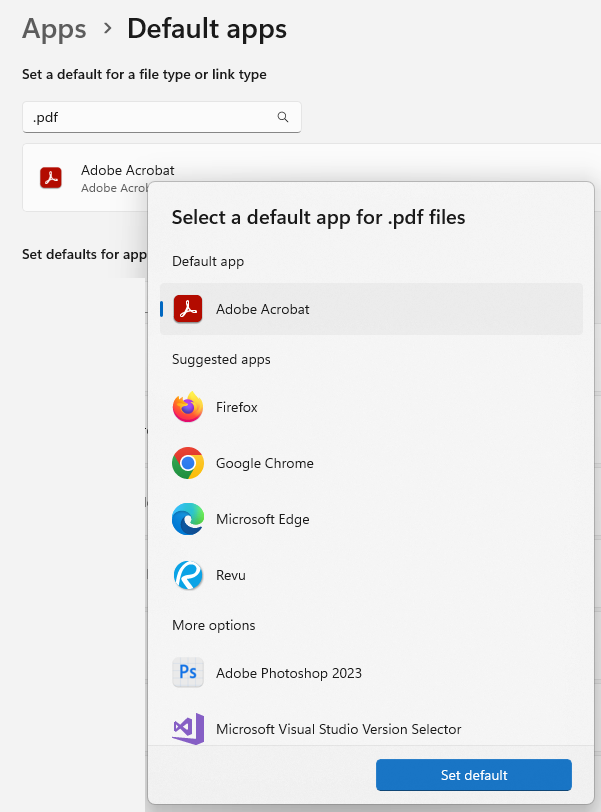Click the search magnifier icon
This screenshot has height=812, width=601.
283,117
